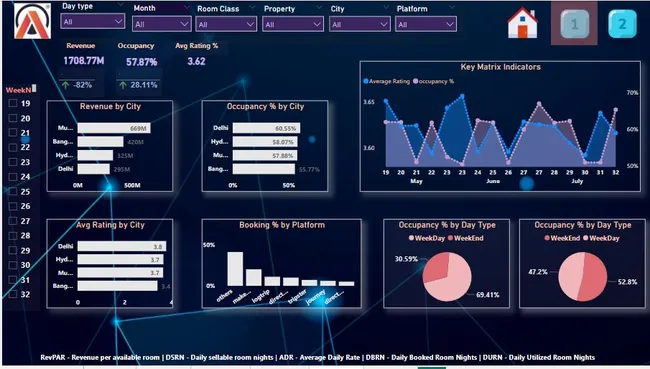The height and width of the screenshot is (369, 650).
Task: Click the occupancy up-arrow indicator
Action: click(123, 85)
